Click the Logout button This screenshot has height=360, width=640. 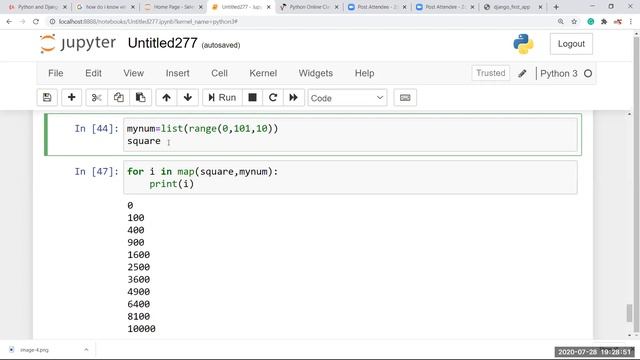(x=571, y=44)
